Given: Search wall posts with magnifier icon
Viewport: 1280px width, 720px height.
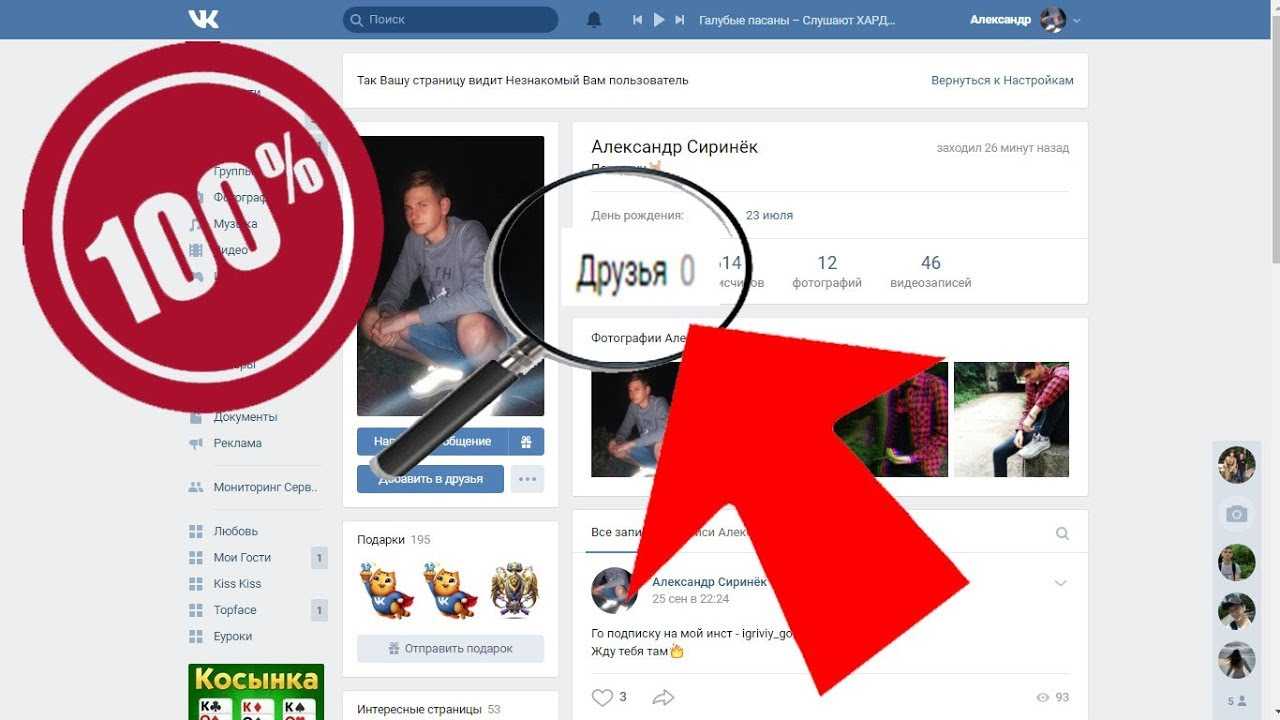Looking at the screenshot, I should pyautogui.click(x=1062, y=533).
